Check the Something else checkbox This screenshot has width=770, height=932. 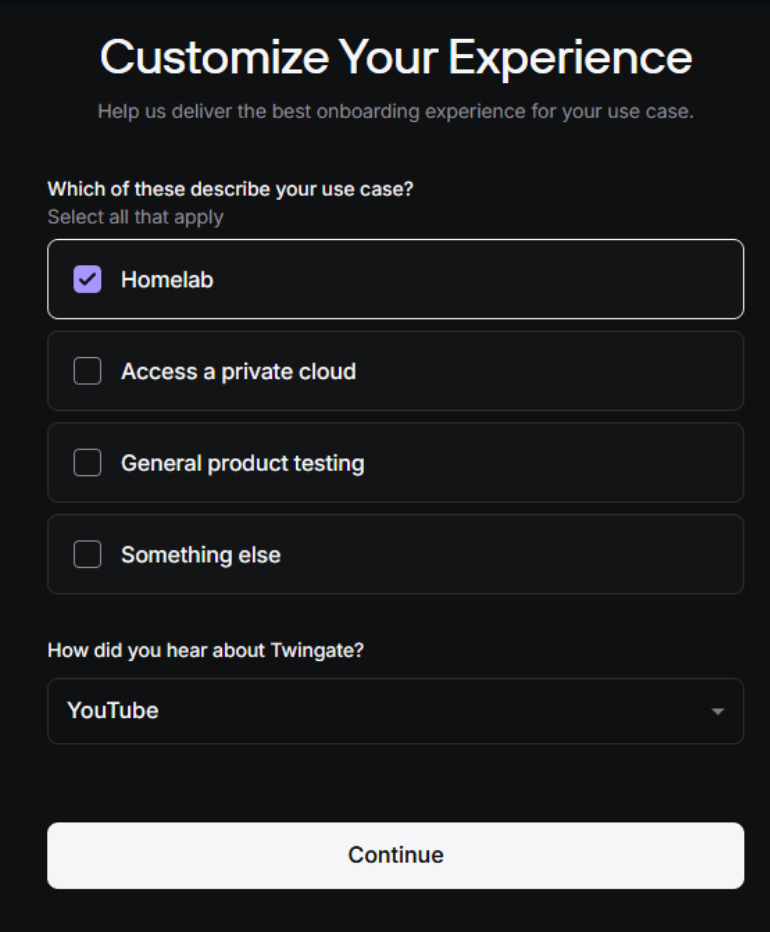[88, 555]
